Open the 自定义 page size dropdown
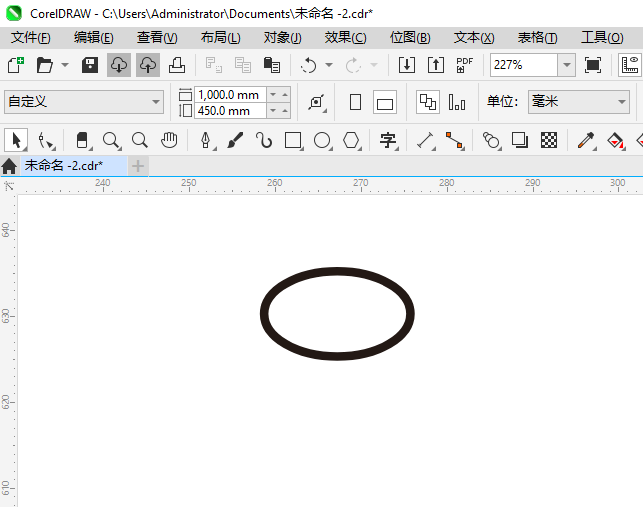This screenshot has height=507, width=643. click(84, 102)
